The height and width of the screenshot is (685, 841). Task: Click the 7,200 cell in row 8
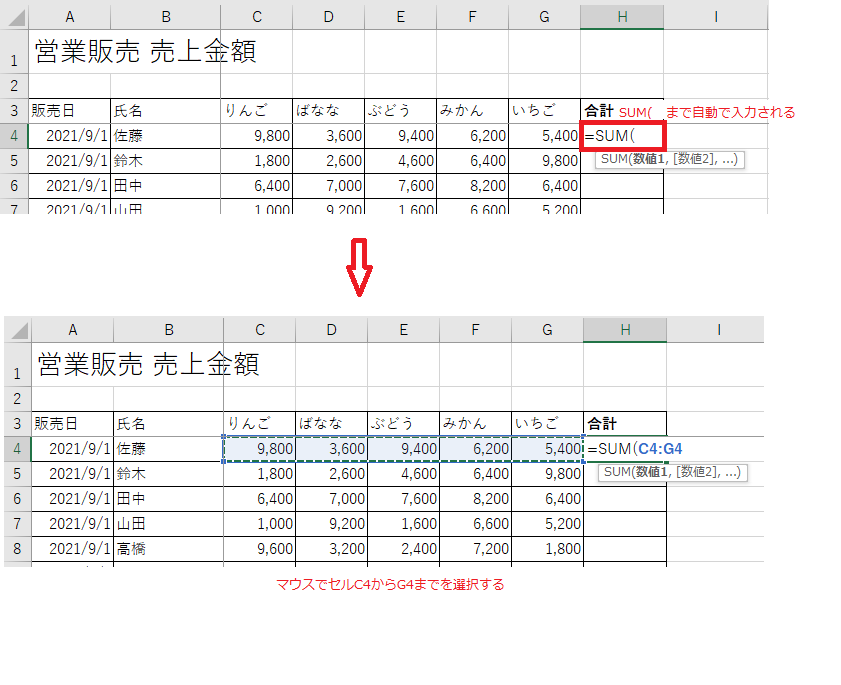pyautogui.click(x=475, y=549)
